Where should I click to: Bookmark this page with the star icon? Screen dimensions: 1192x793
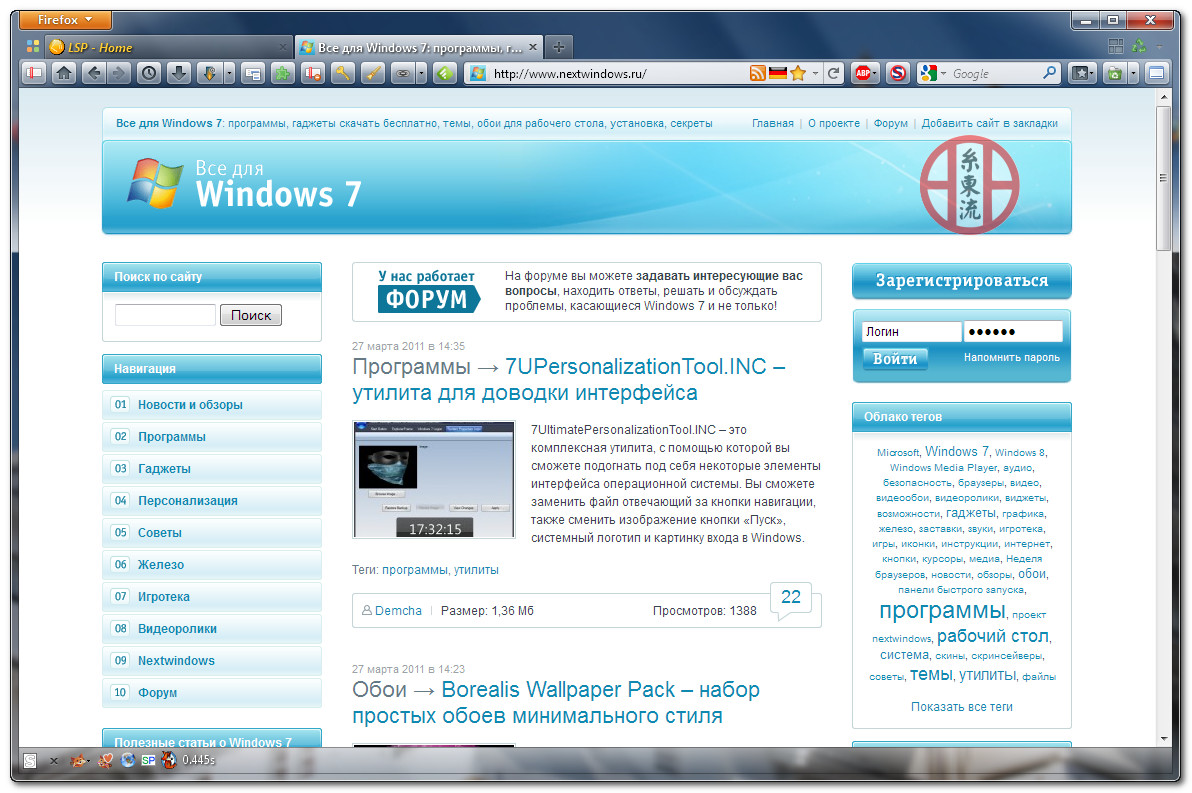pos(797,73)
